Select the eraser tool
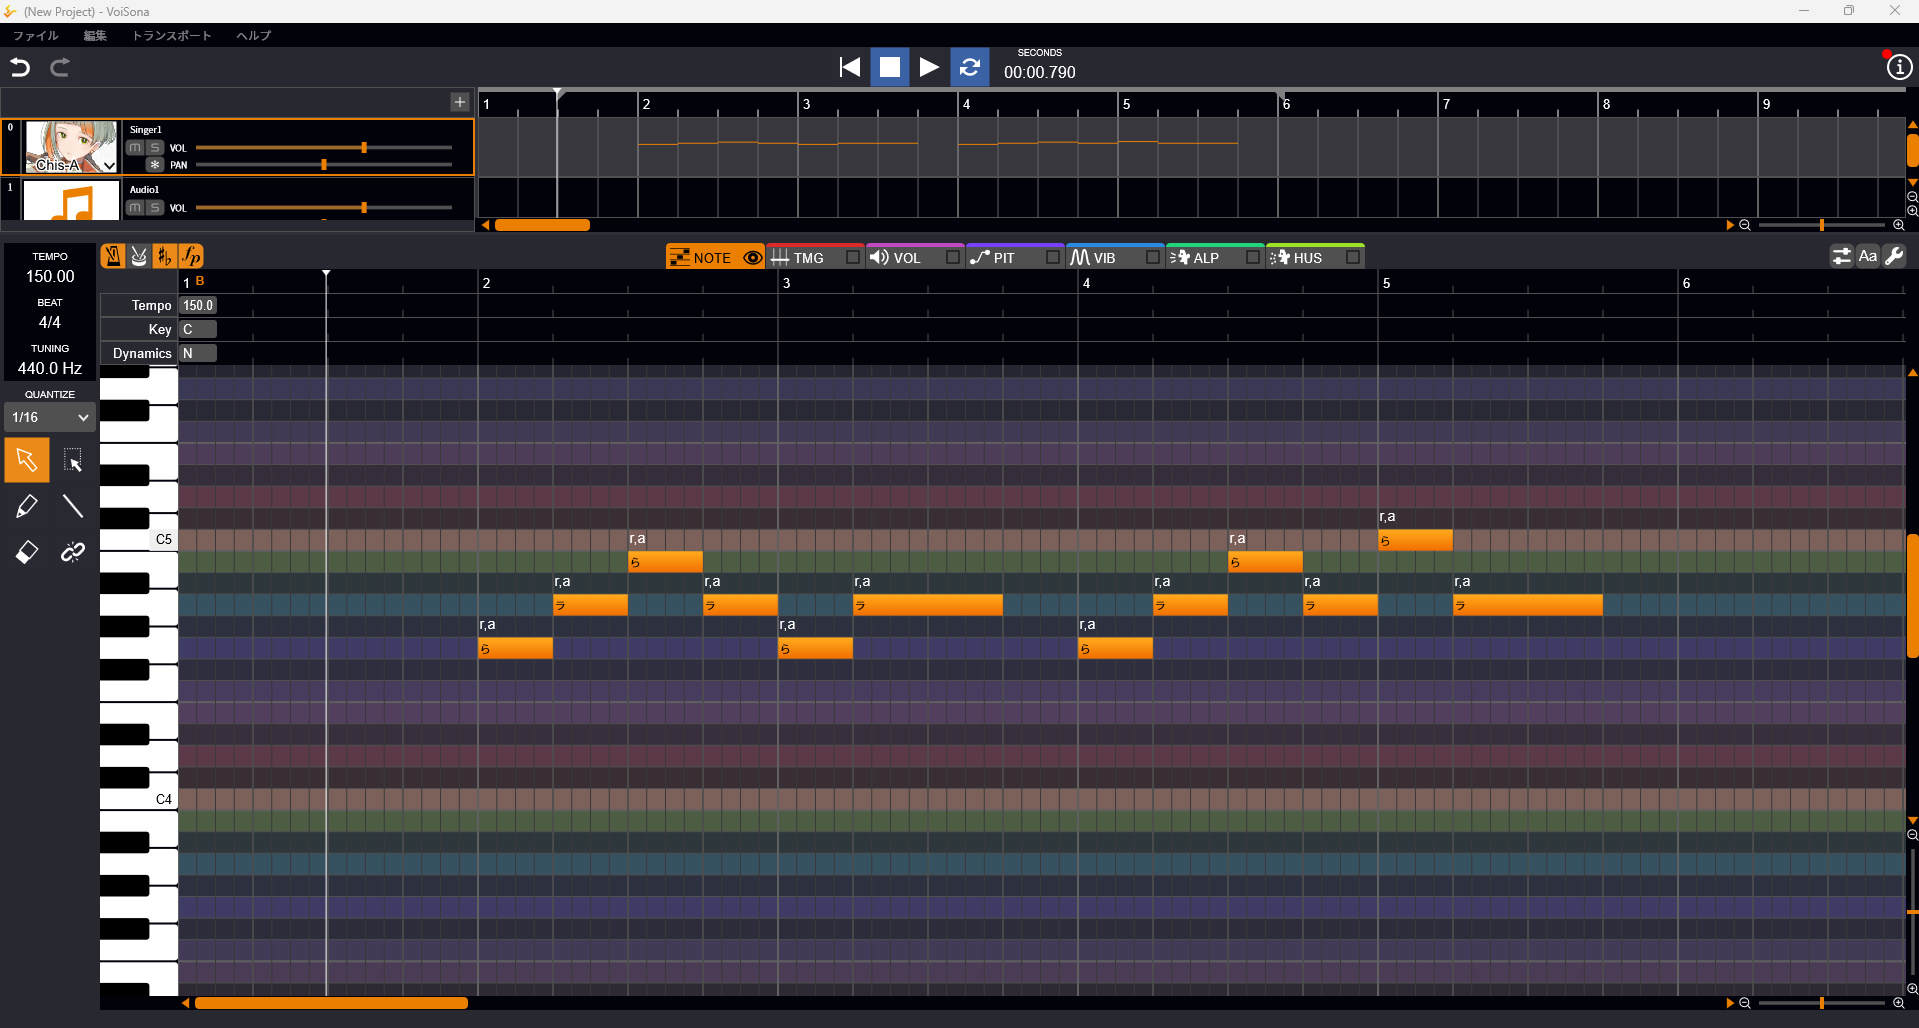The height and width of the screenshot is (1028, 1919). click(x=27, y=552)
